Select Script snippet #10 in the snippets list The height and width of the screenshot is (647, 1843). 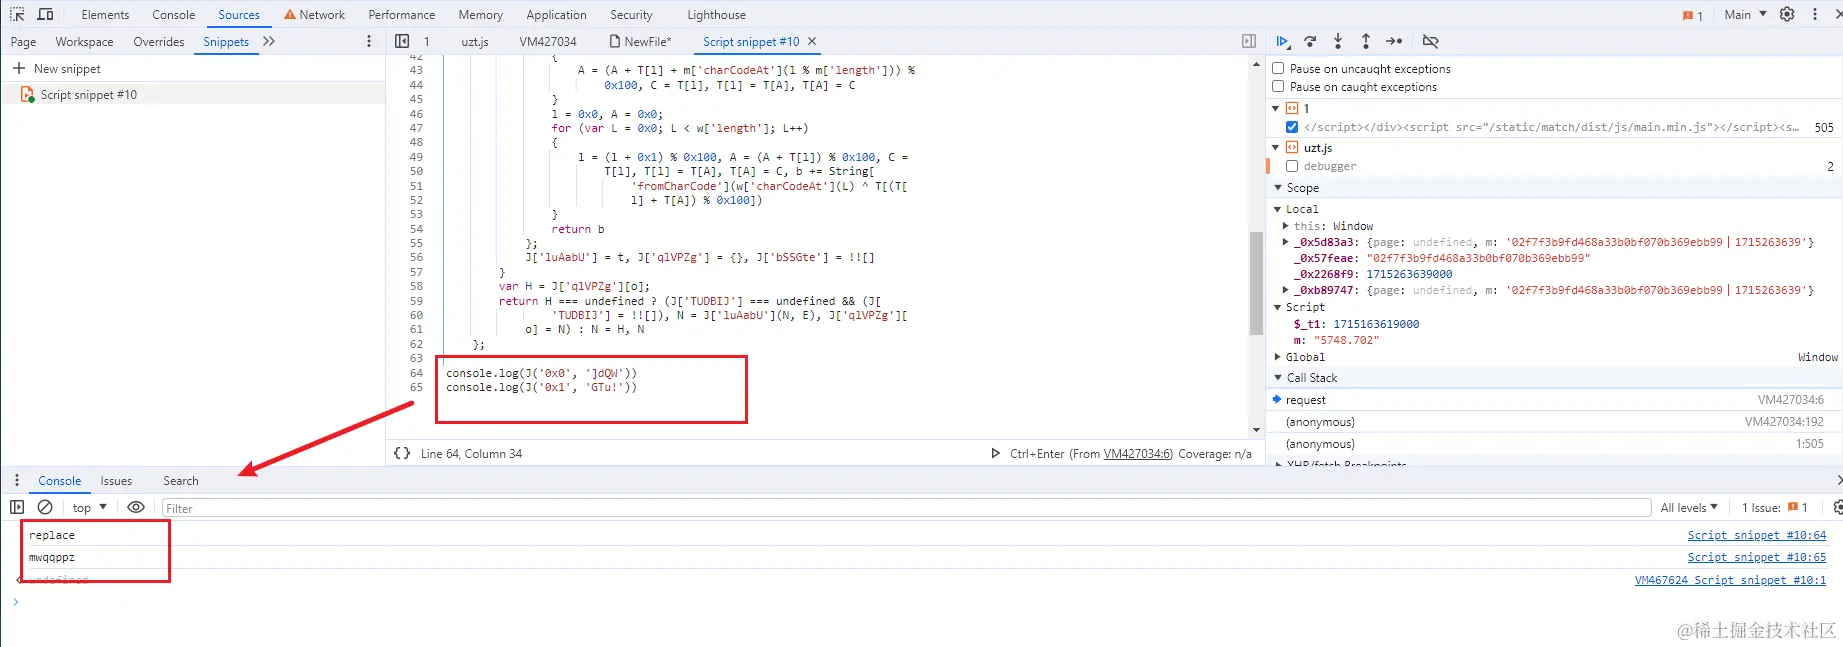(x=193, y=94)
